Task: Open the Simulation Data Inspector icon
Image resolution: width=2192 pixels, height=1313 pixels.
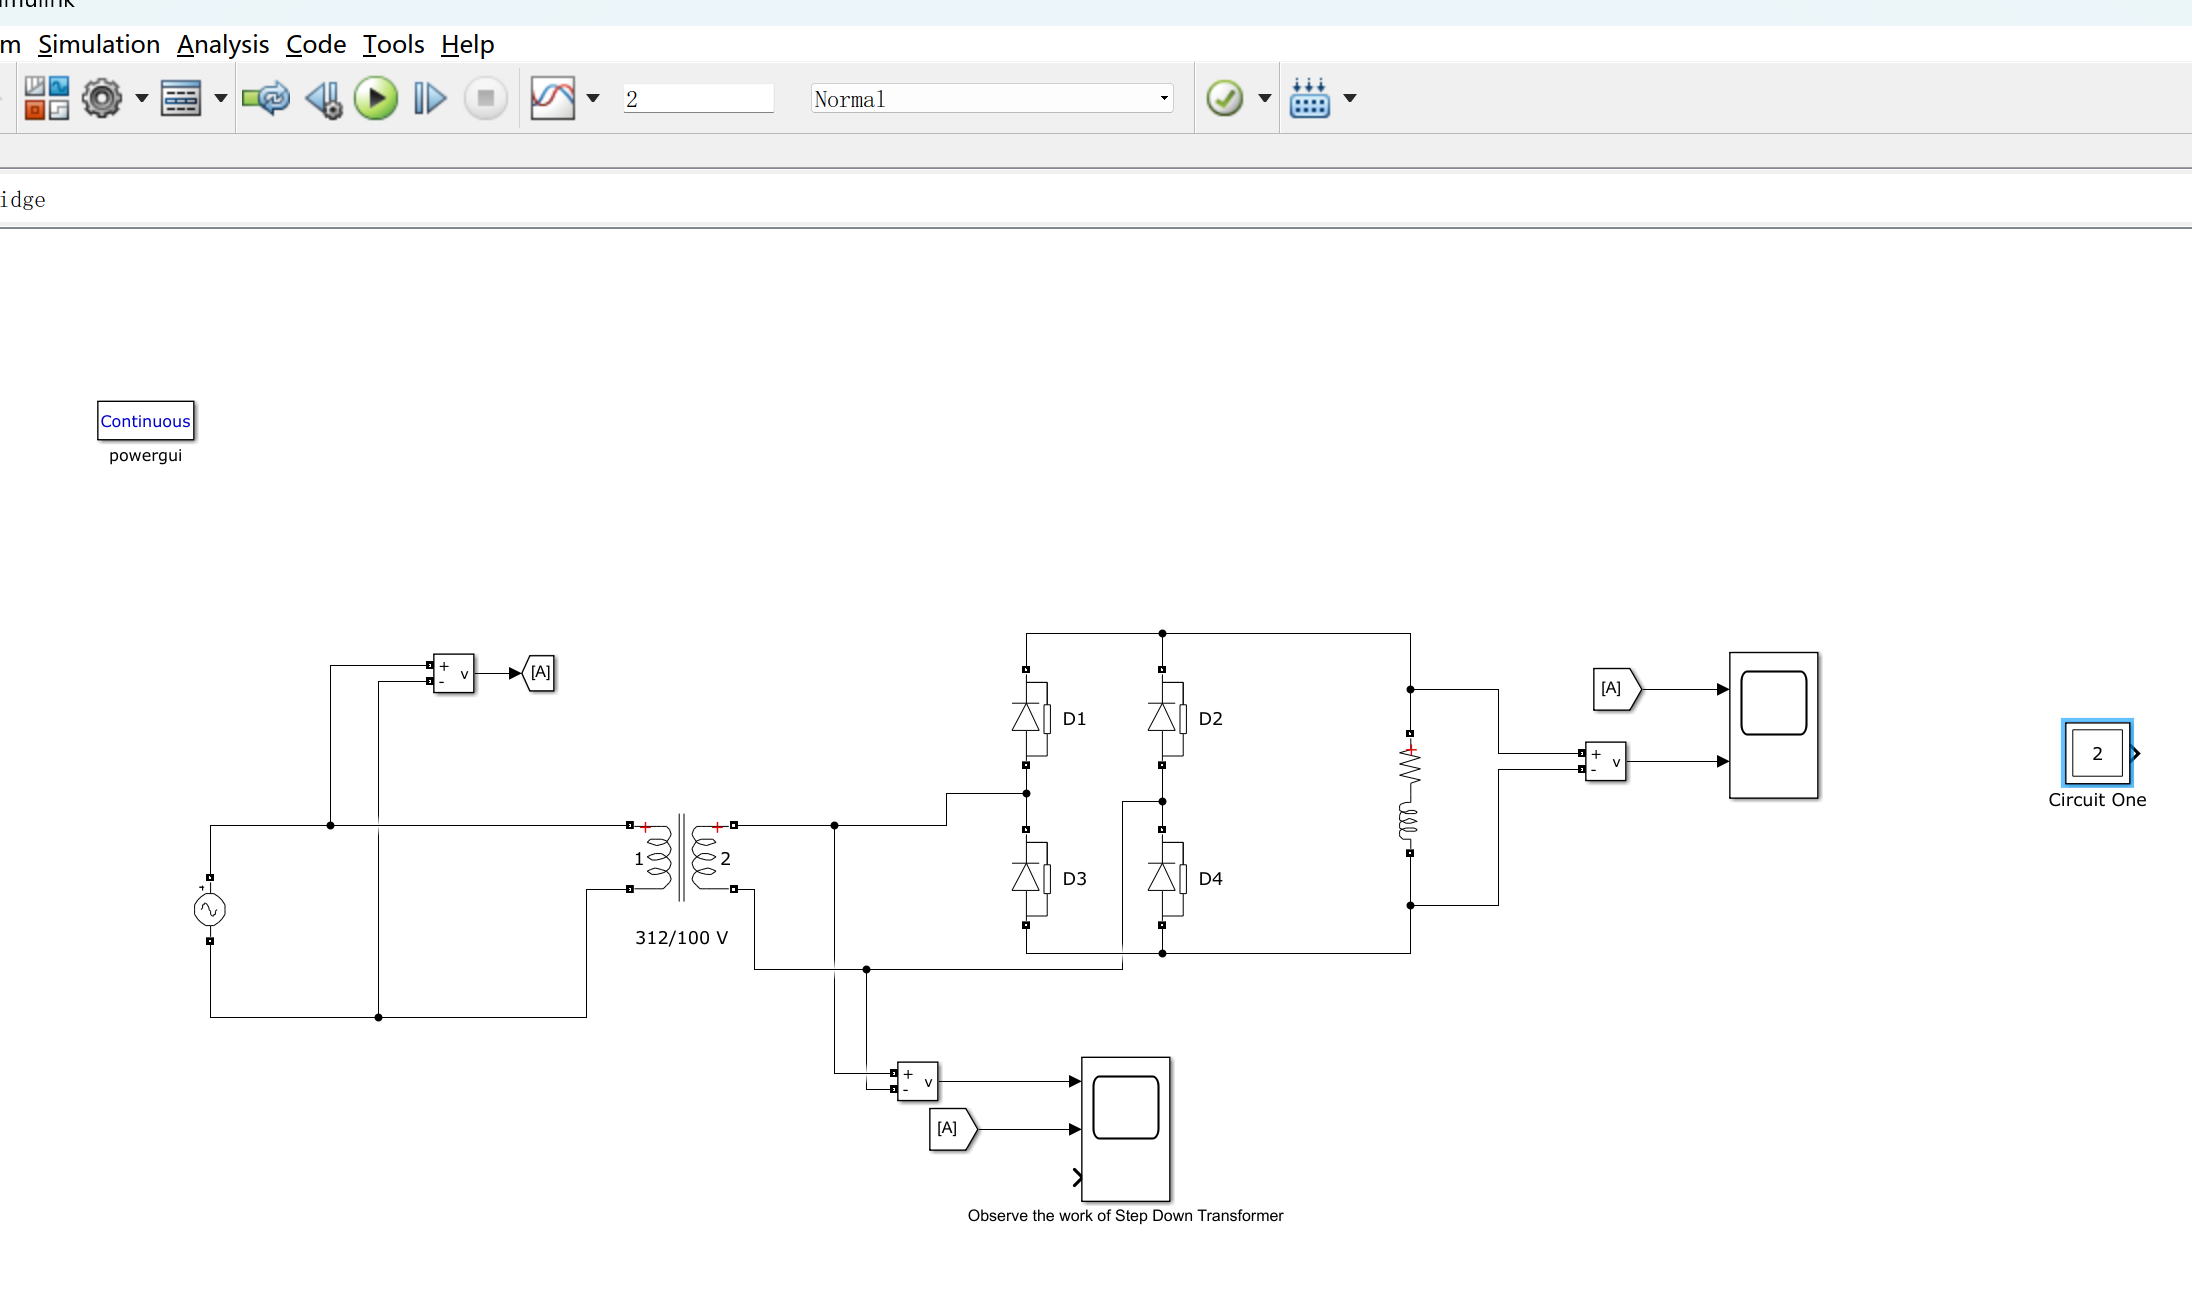Action: (x=552, y=98)
